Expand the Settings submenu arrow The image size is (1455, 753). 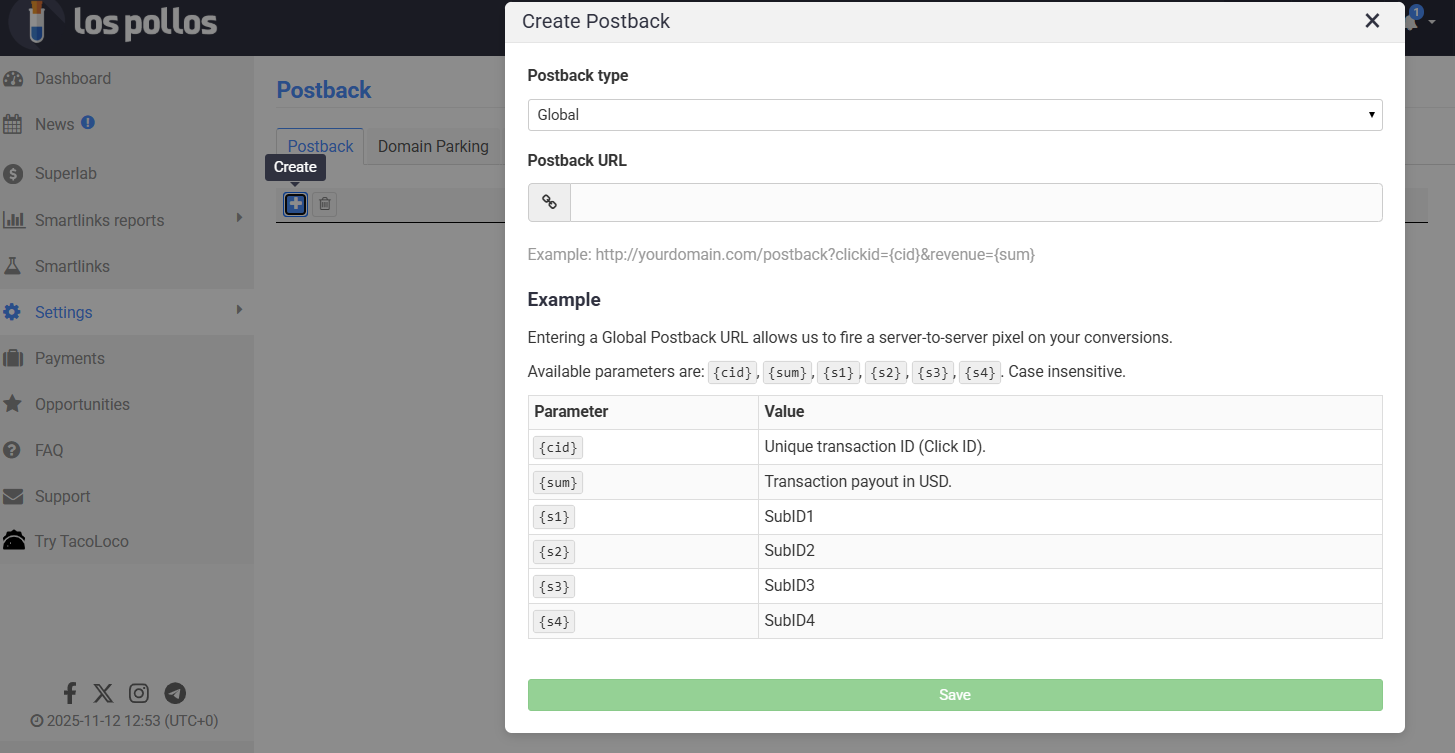click(239, 311)
